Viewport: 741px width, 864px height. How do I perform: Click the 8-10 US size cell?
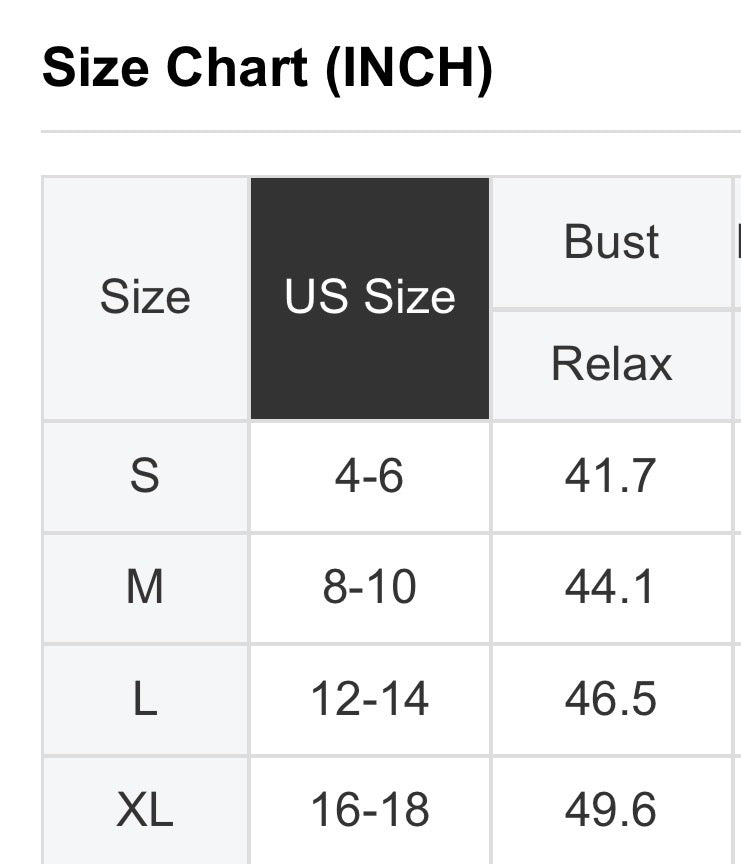click(x=370, y=587)
